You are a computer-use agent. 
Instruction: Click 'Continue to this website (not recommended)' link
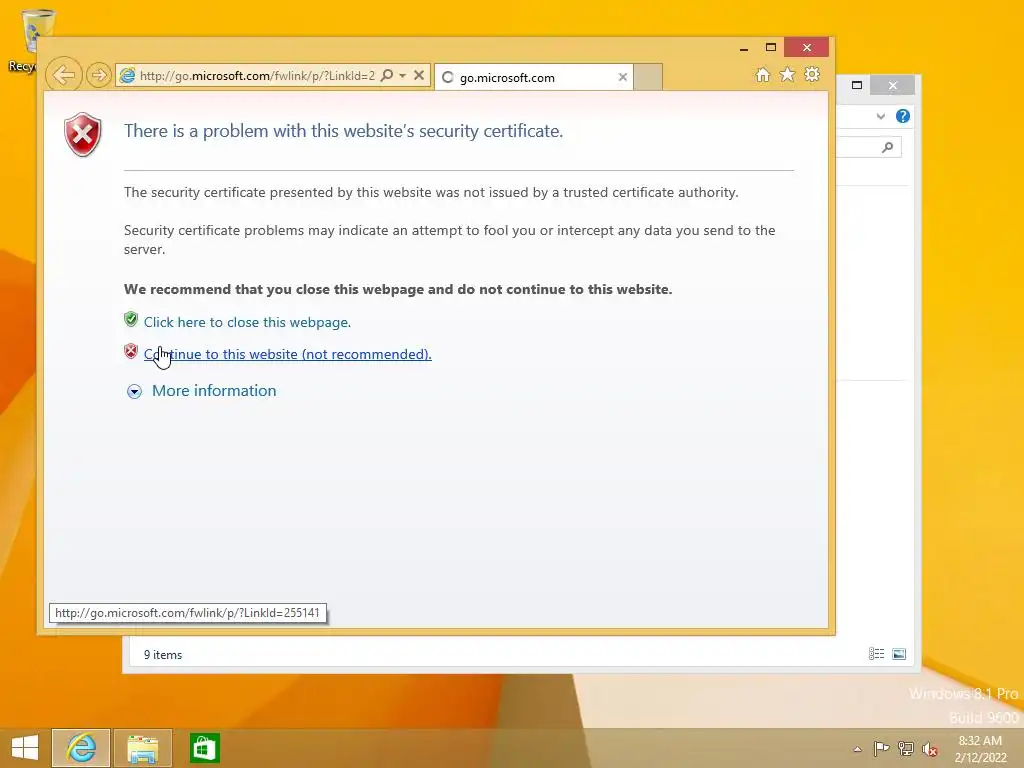click(x=287, y=354)
